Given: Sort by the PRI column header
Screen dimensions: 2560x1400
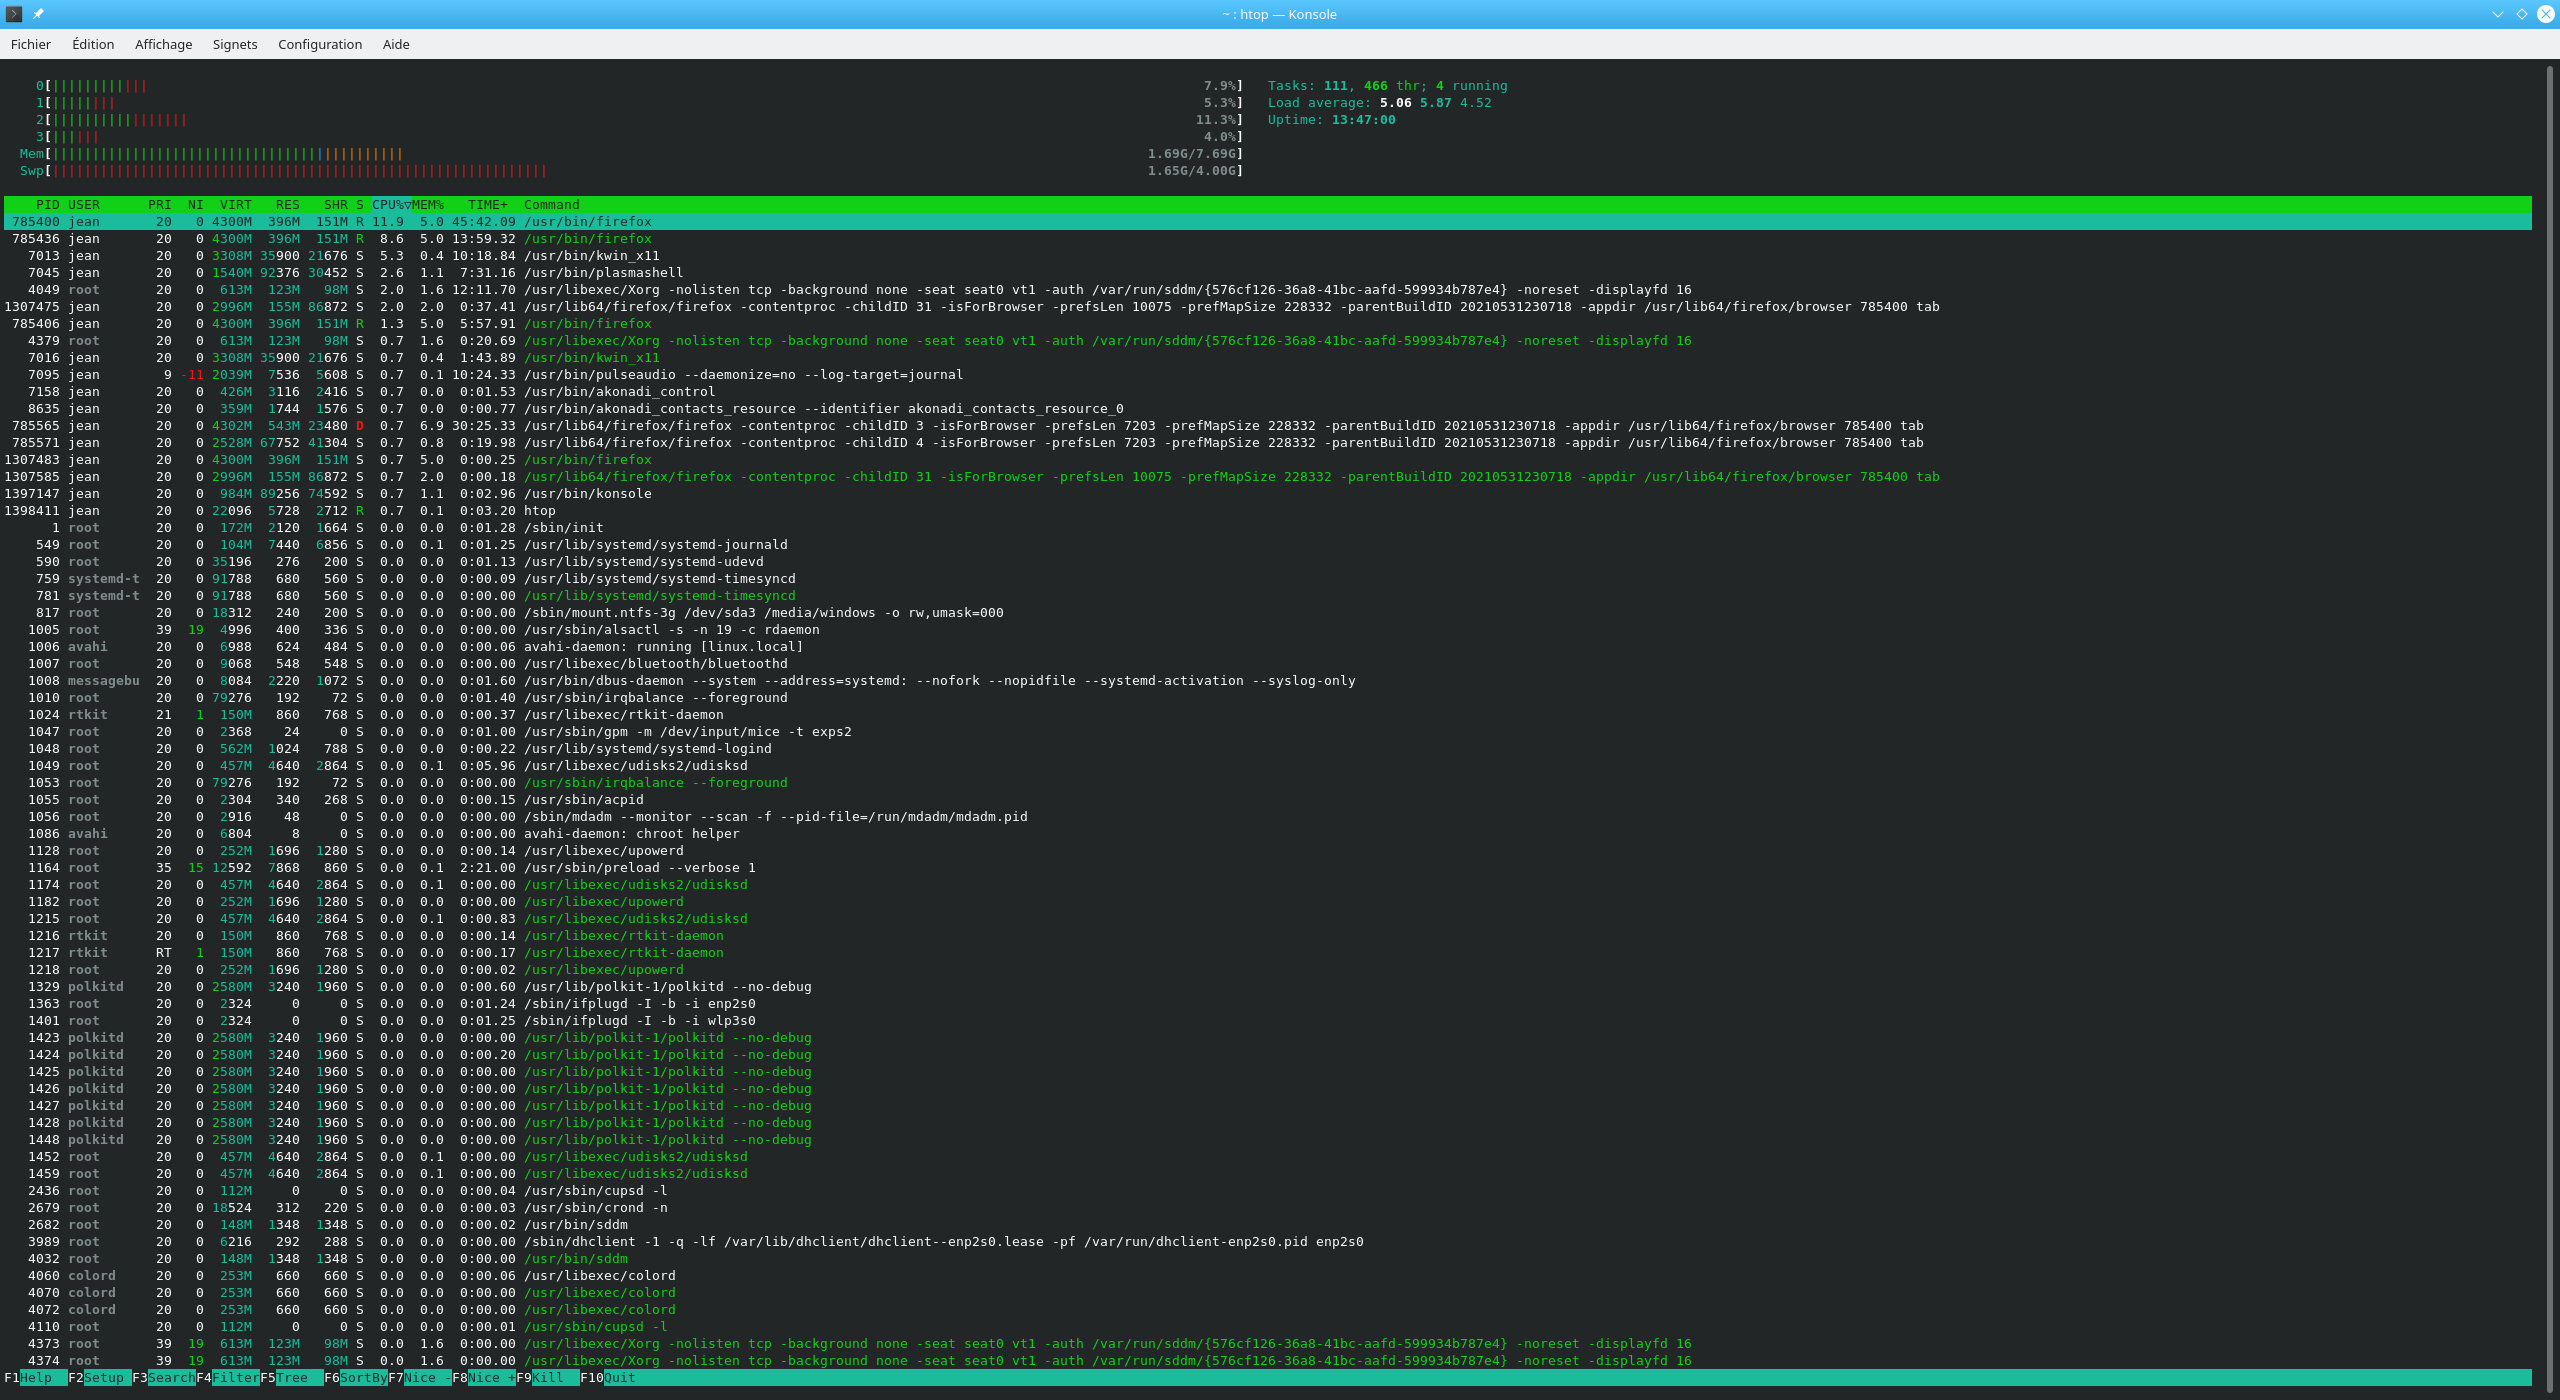Looking at the screenshot, I should 160,205.
